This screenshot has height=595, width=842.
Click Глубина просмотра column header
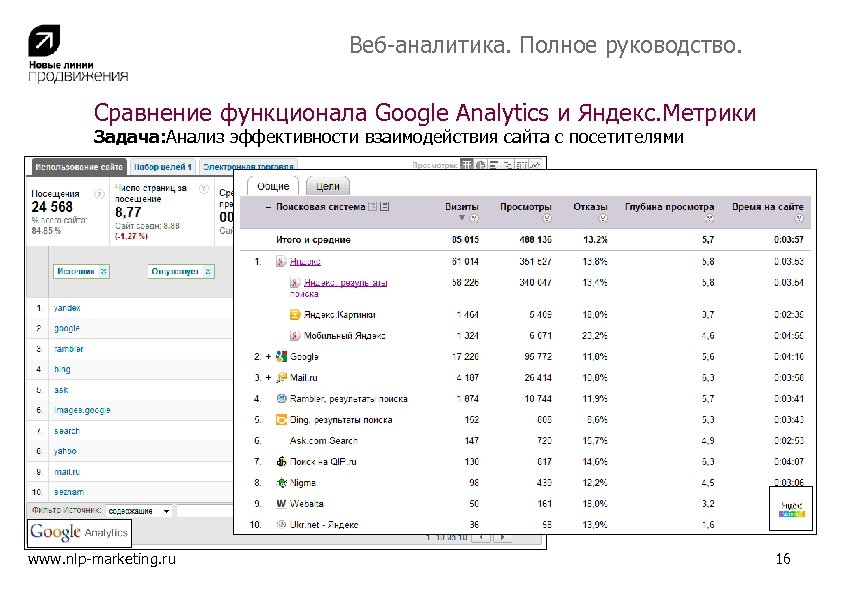tap(669, 207)
